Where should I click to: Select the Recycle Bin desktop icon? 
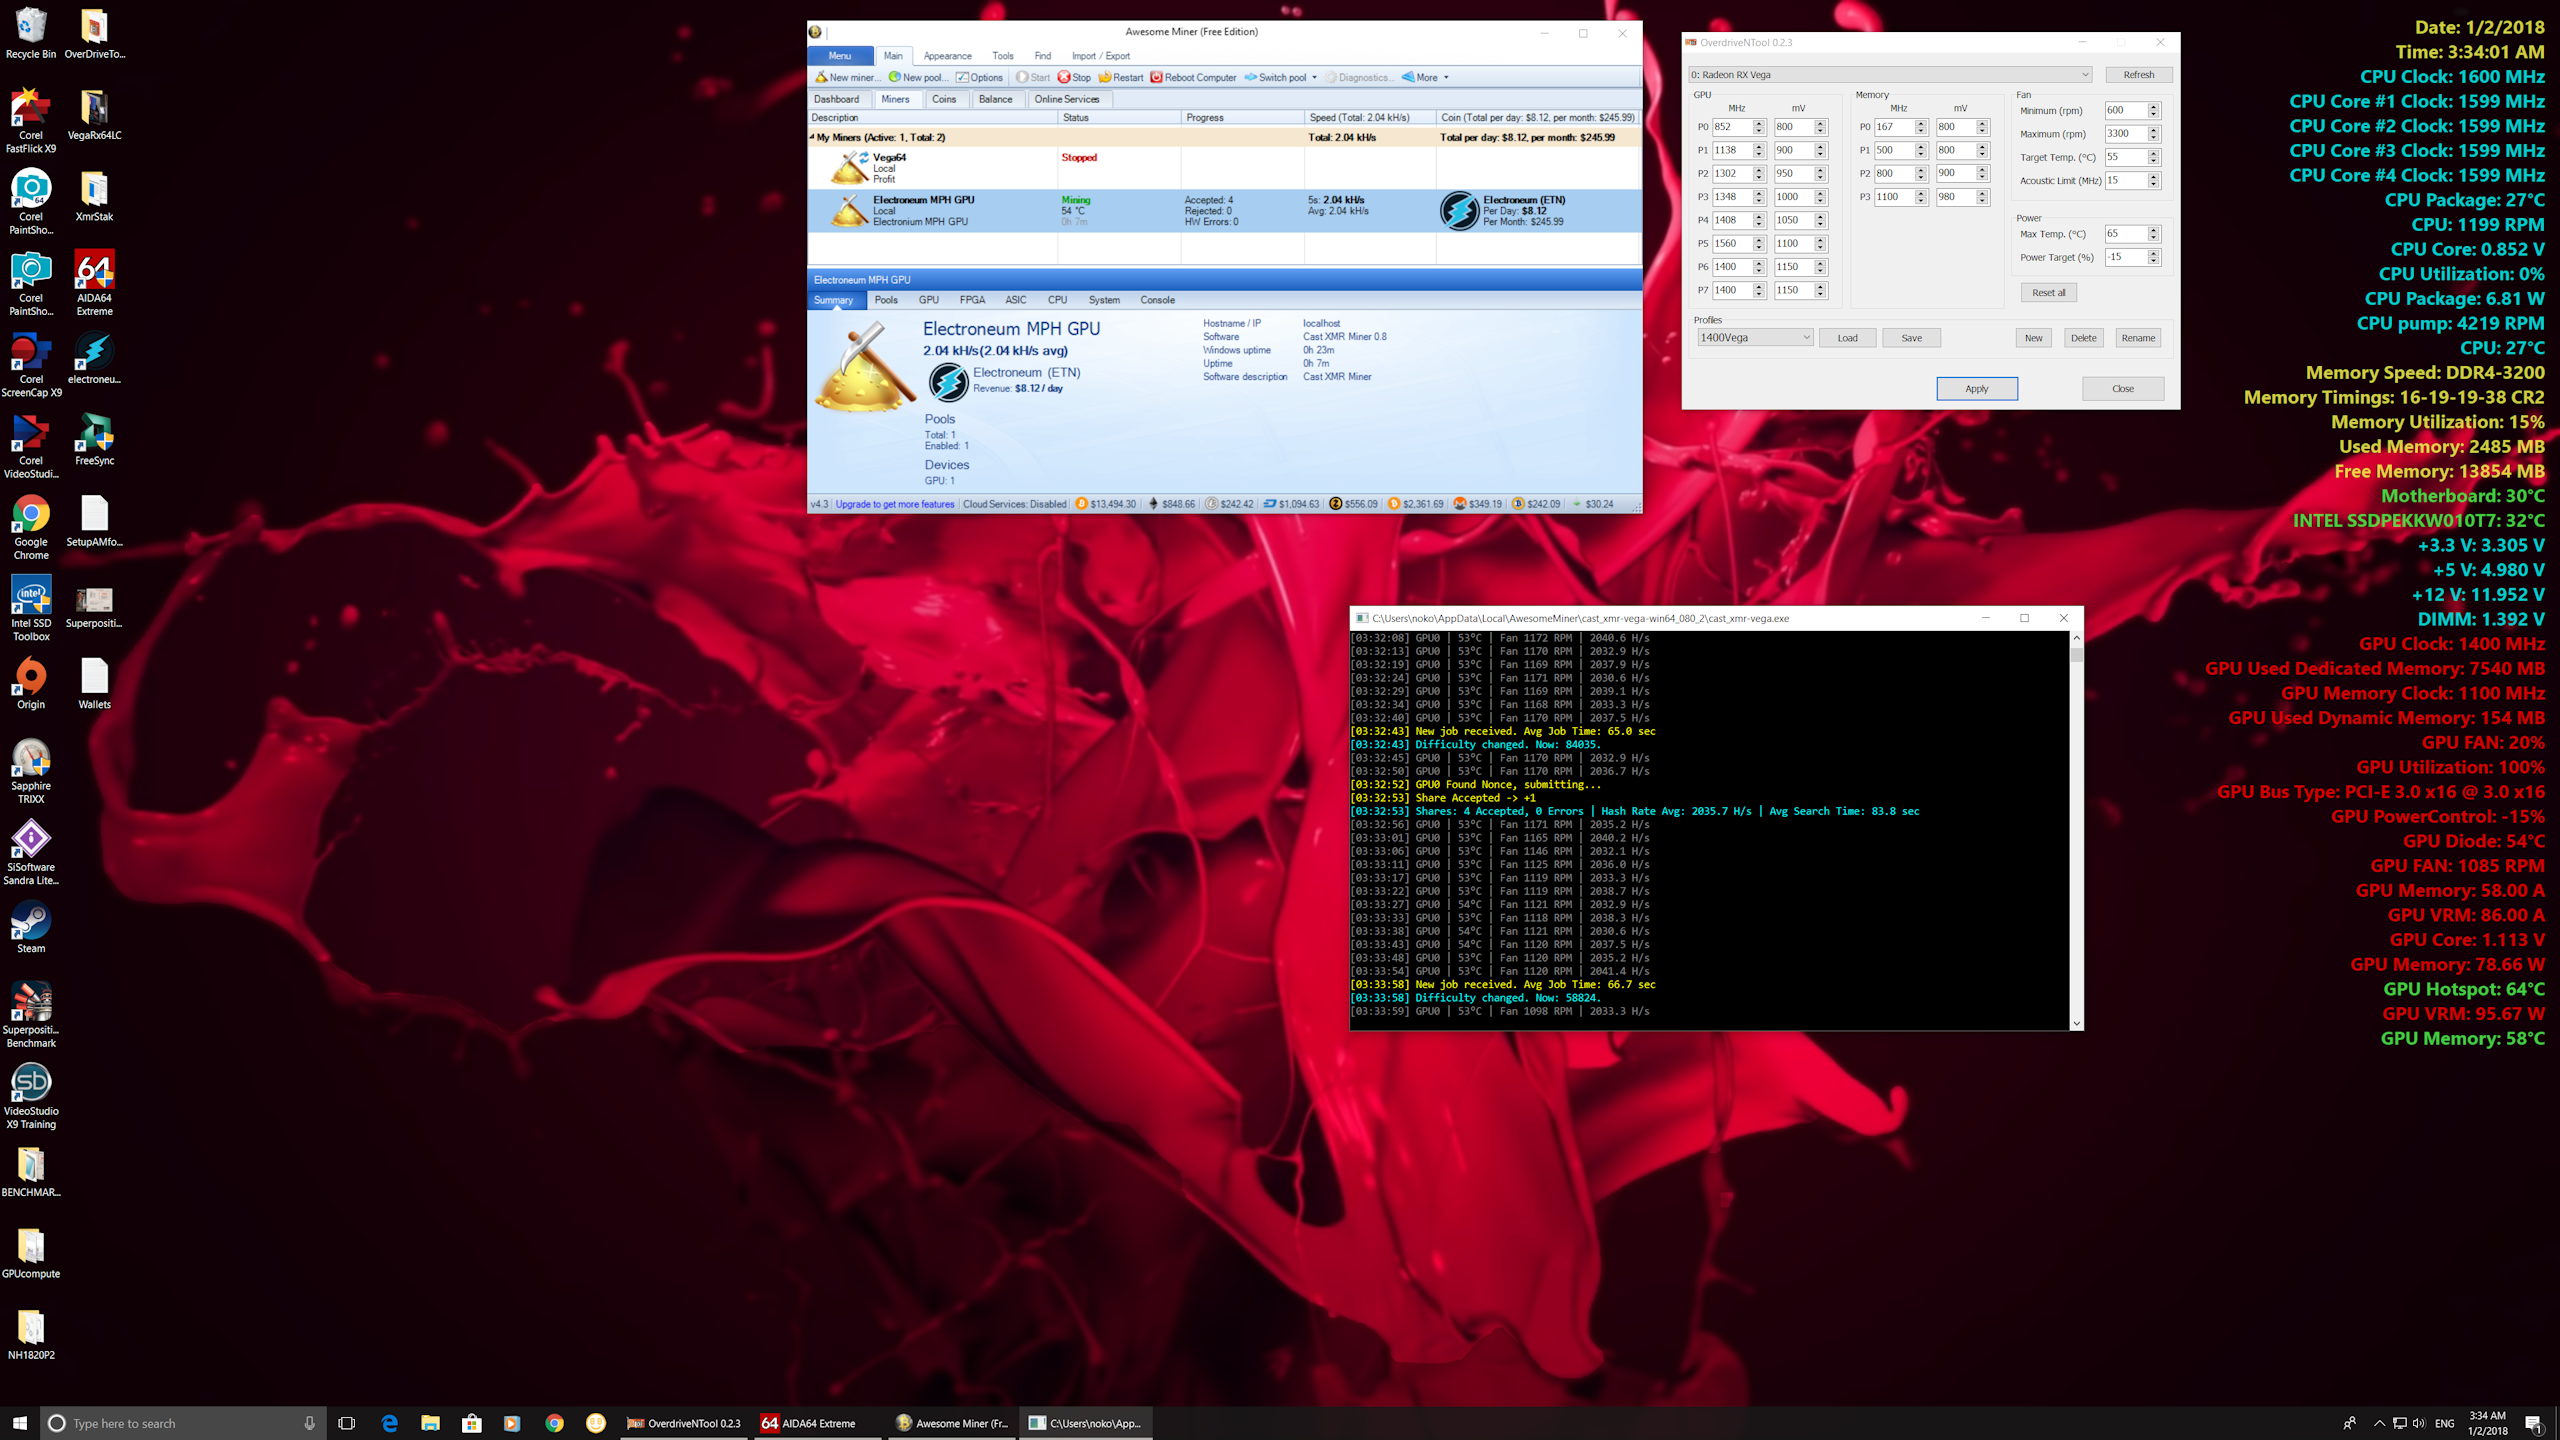(31, 34)
